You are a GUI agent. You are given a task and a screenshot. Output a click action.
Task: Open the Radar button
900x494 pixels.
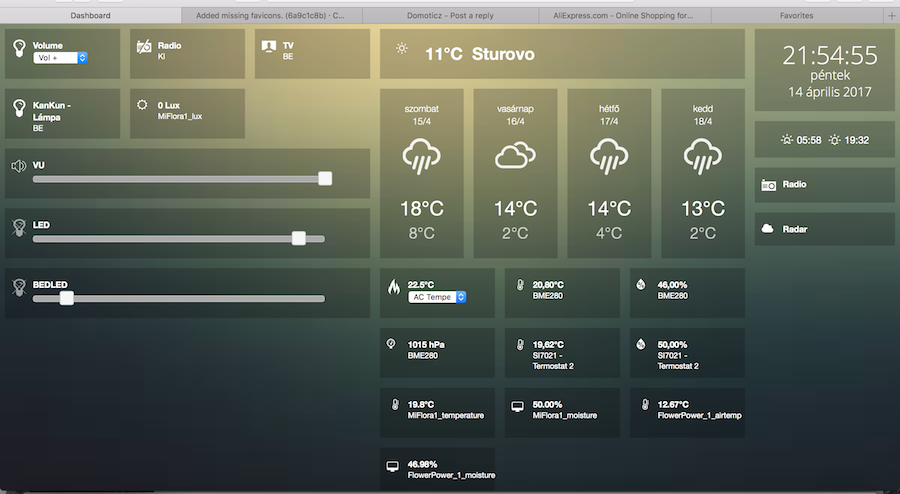coord(824,229)
